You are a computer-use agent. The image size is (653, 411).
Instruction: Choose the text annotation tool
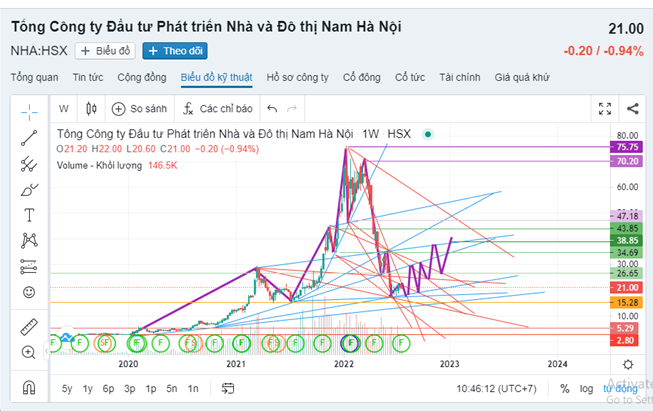pyautogui.click(x=30, y=214)
